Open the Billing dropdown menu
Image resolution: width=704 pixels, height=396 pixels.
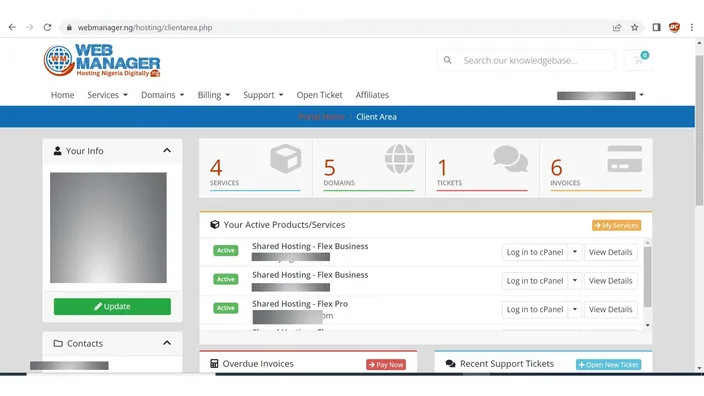coord(214,95)
